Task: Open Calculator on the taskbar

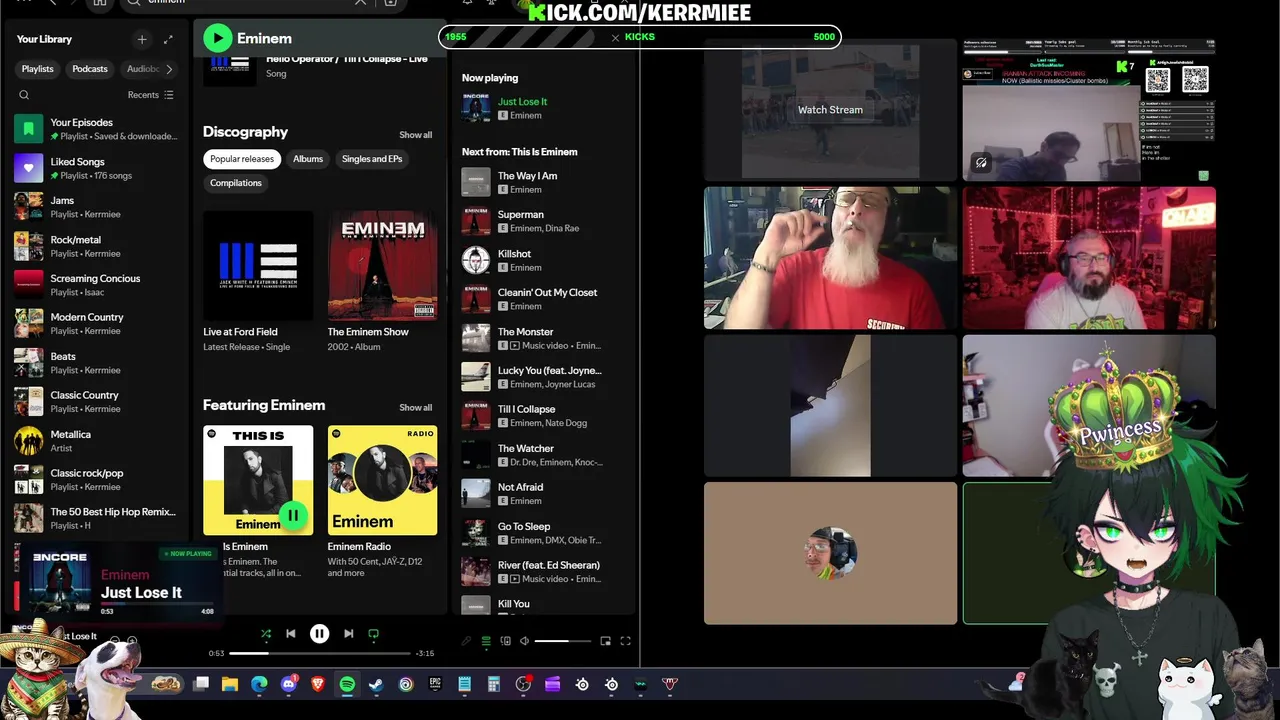Action: click(x=493, y=684)
